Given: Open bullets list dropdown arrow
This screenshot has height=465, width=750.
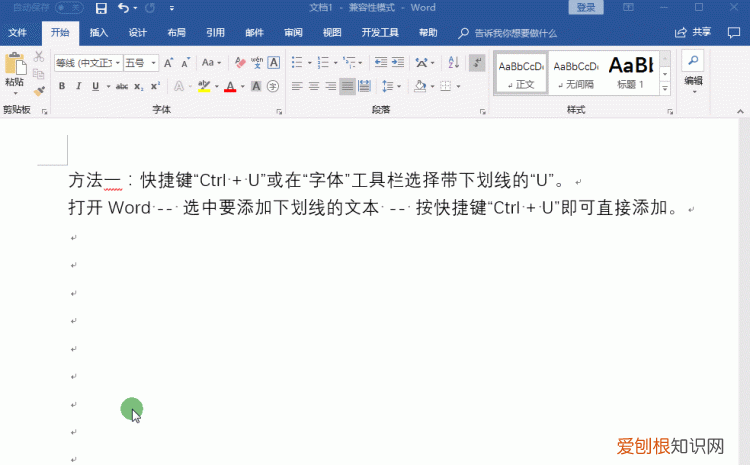Looking at the screenshot, I should (x=309, y=63).
